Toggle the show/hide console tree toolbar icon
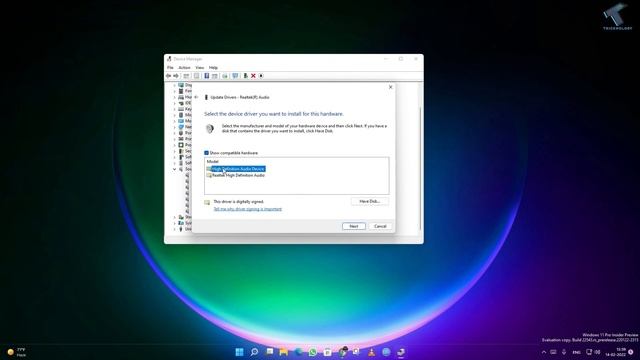The image size is (640, 360). 186,76
